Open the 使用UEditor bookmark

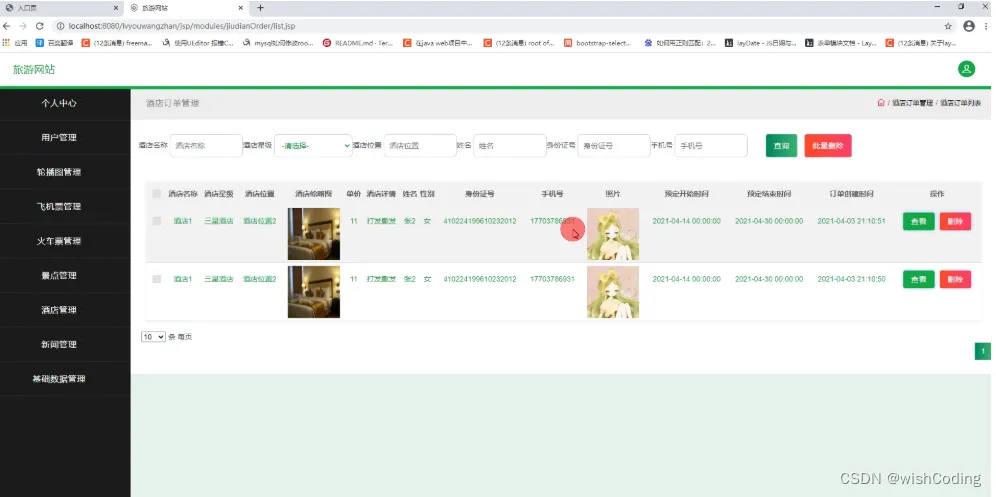(199, 43)
